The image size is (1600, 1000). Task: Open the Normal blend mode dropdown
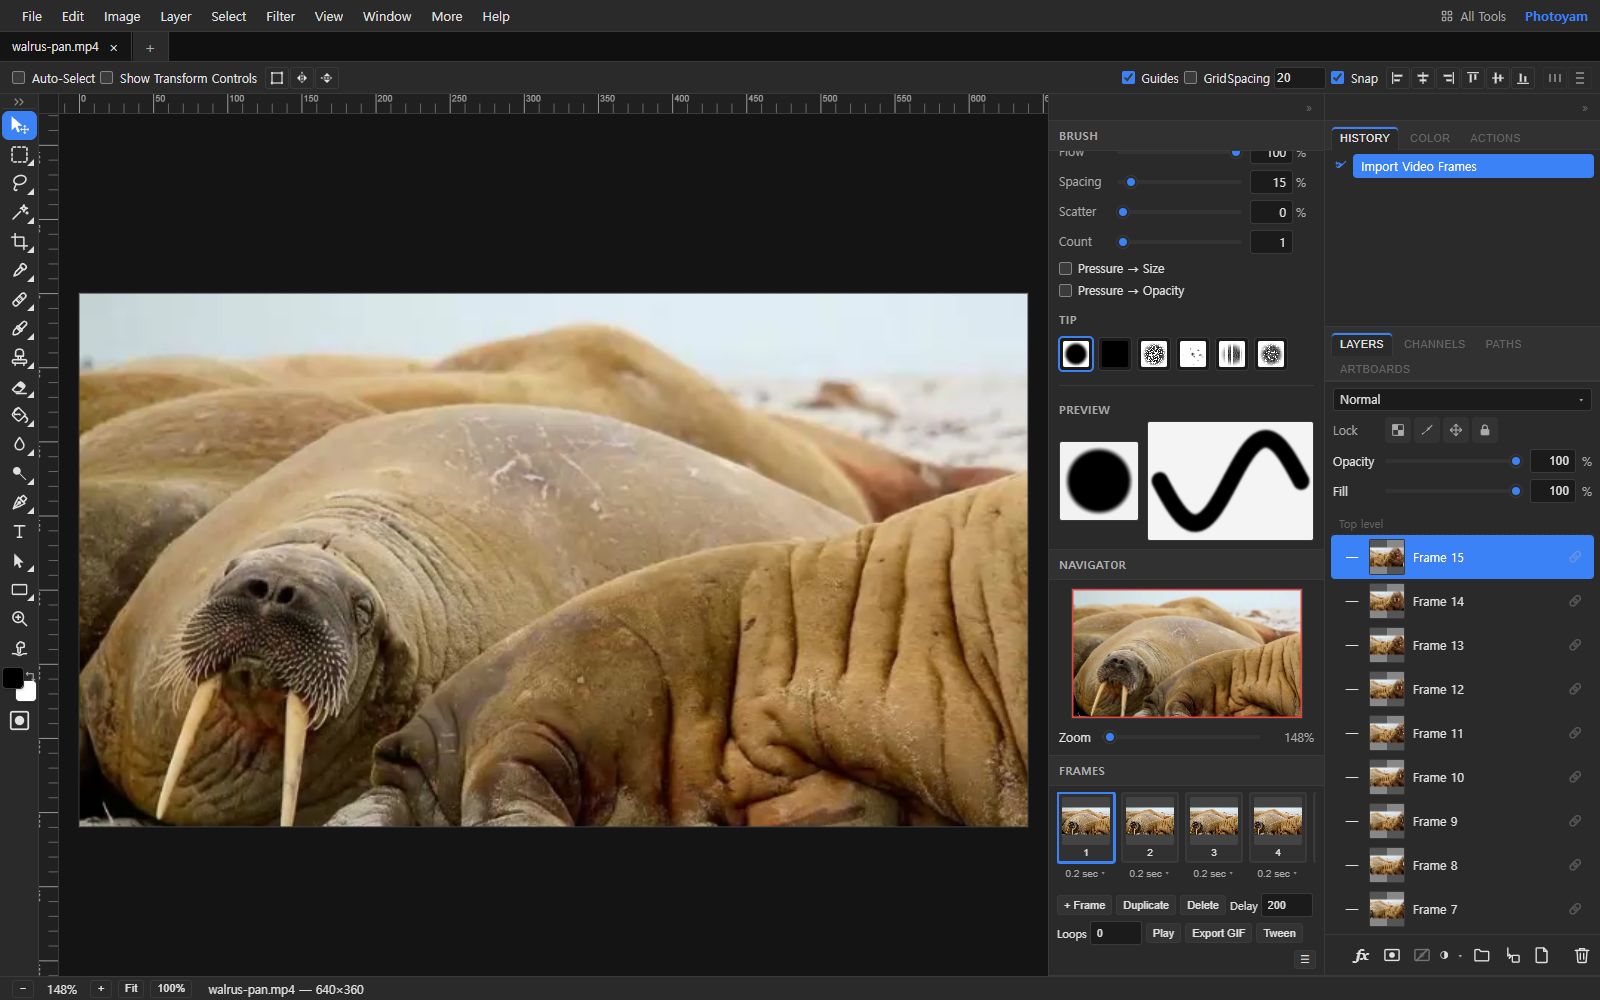coord(1461,399)
